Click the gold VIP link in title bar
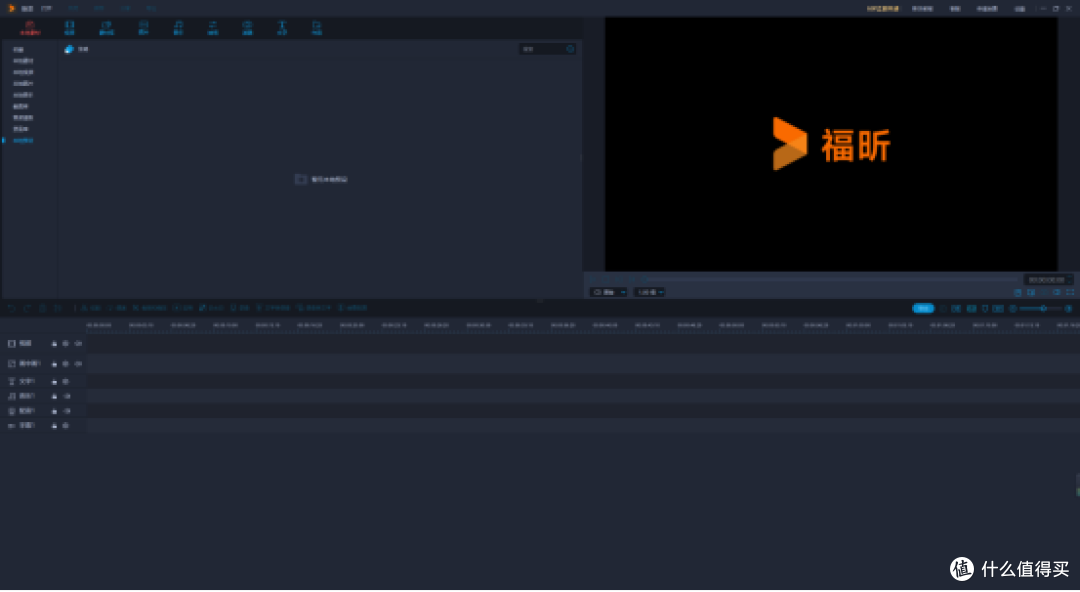Image resolution: width=1080 pixels, height=592 pixels. pos(882,8)
